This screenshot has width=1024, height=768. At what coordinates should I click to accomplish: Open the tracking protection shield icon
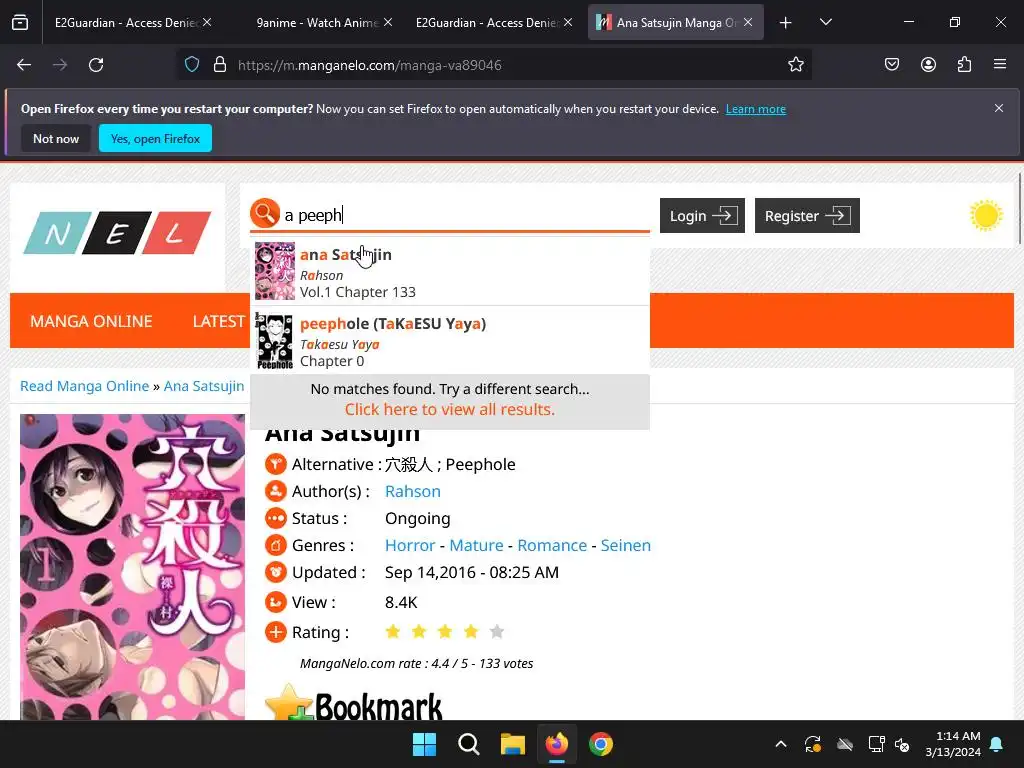point(192,65)
